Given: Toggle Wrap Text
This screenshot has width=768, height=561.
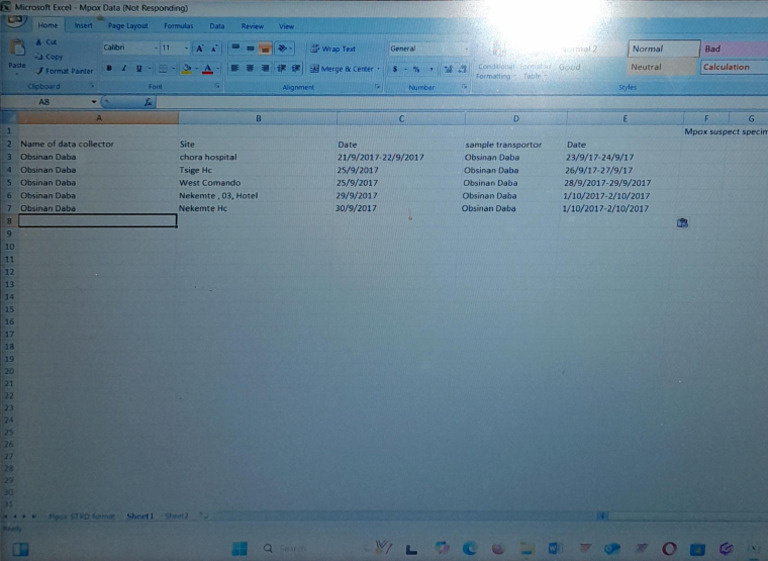Looking at the screenshot, I should tap(333, 49).
